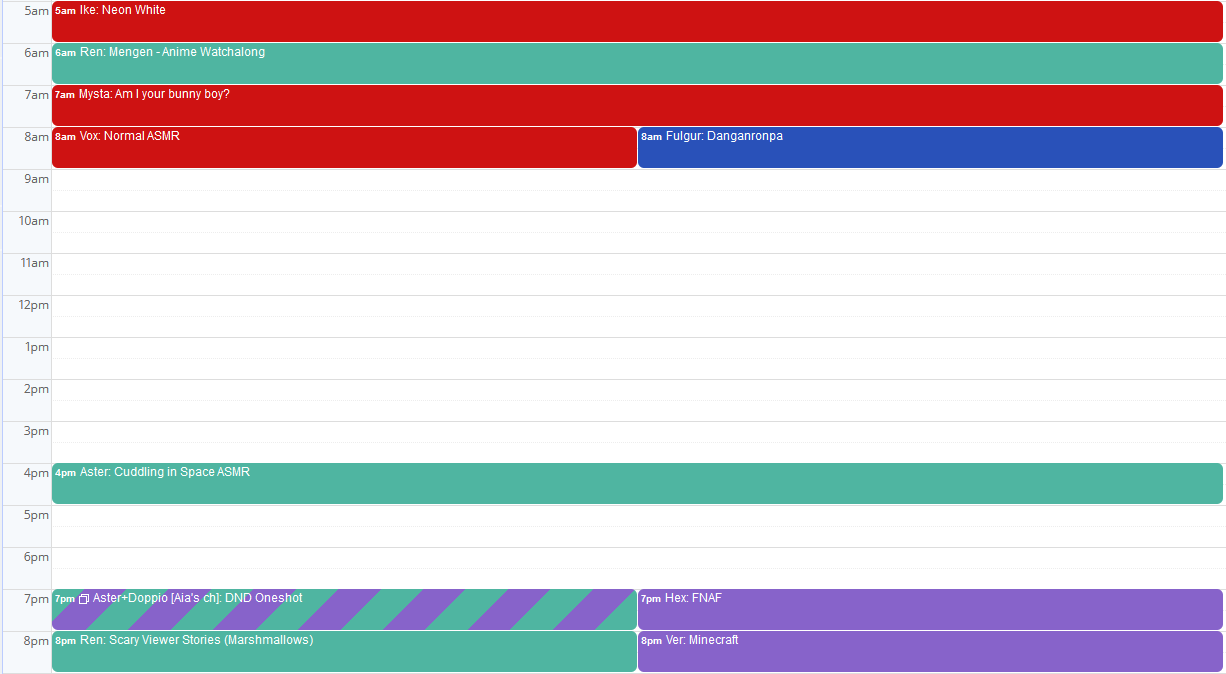1226x674 pixels.
Task: Click the 6pm time label
Action: (x=37, y=557)
